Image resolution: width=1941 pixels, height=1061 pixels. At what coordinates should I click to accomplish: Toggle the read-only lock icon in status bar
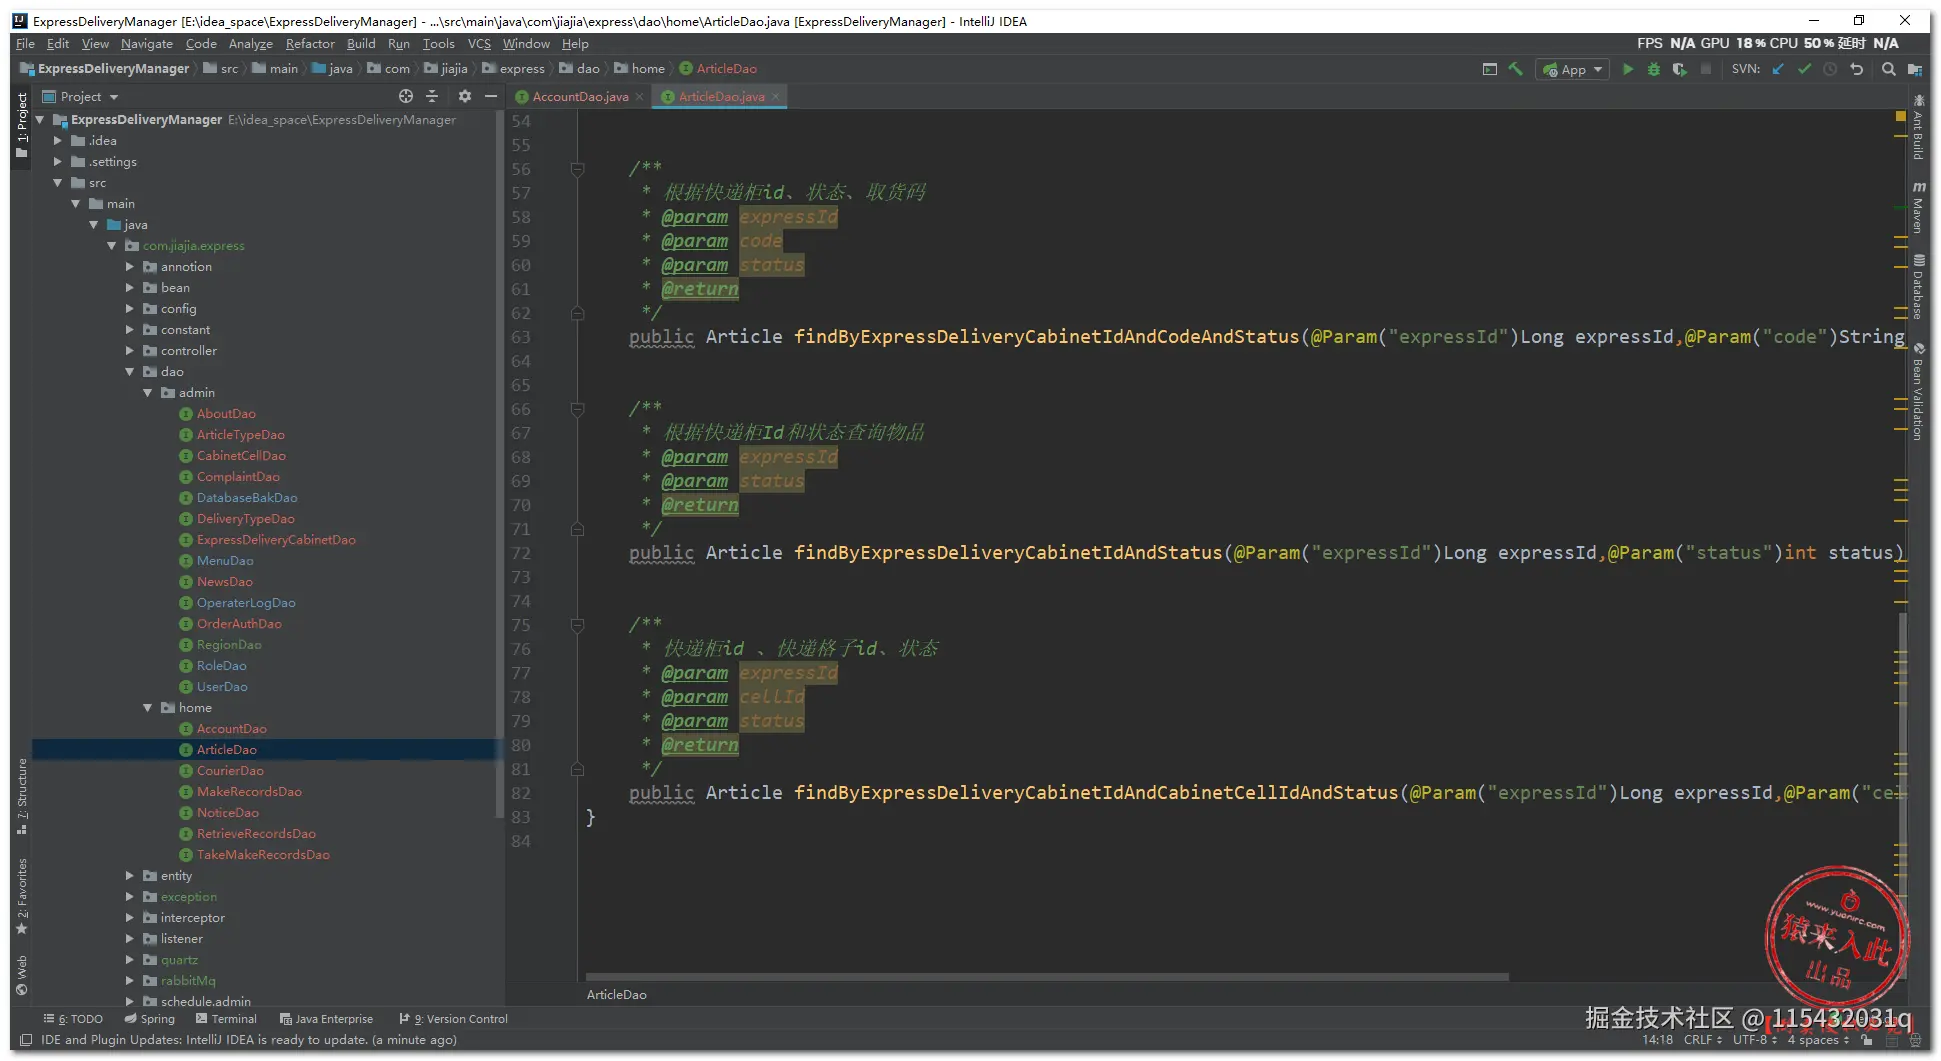pyautogui.click(x=1867, y=1040)
